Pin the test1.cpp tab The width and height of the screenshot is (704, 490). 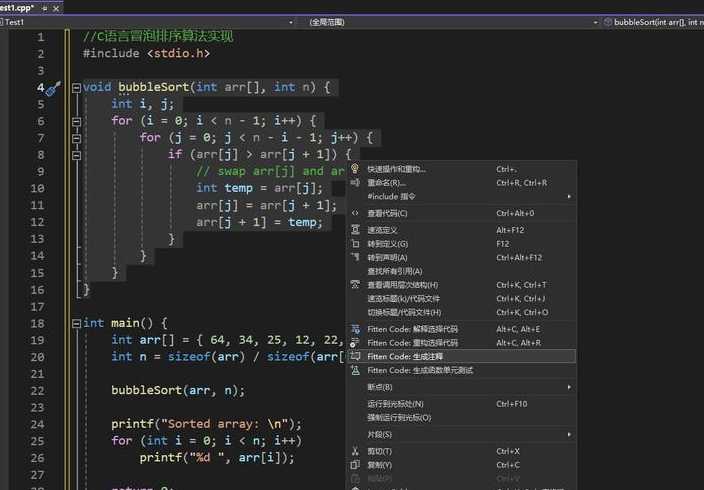click(44, 8)
